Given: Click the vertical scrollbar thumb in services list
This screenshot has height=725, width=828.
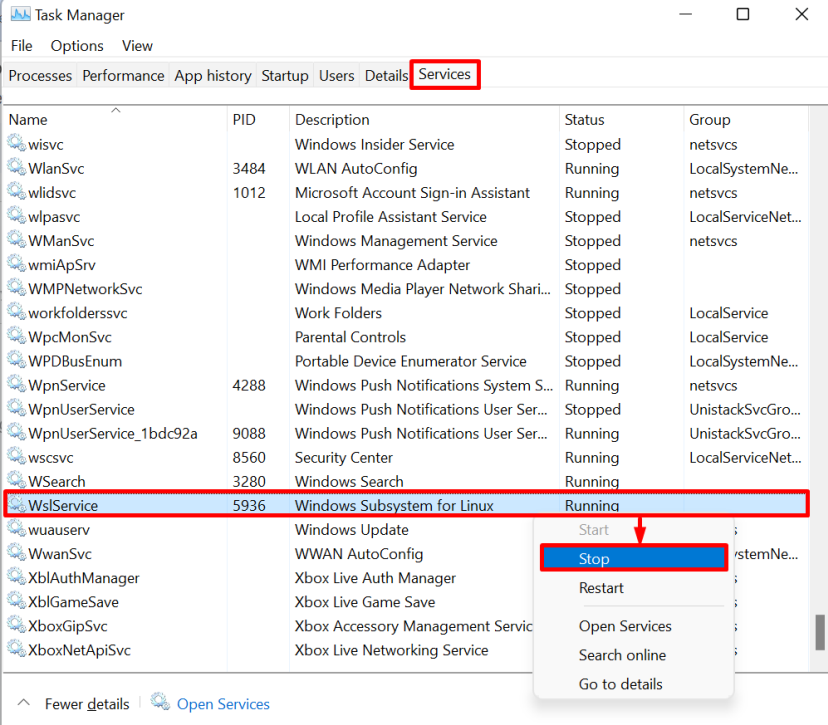Looking at the screenshot, I should (x=819, y=632).
